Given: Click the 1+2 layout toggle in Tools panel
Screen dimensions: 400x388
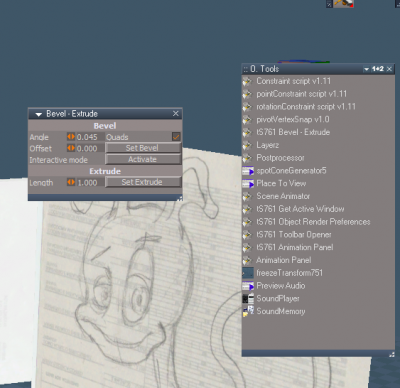Looking at the screenshot, I should (x=378, y=69).
